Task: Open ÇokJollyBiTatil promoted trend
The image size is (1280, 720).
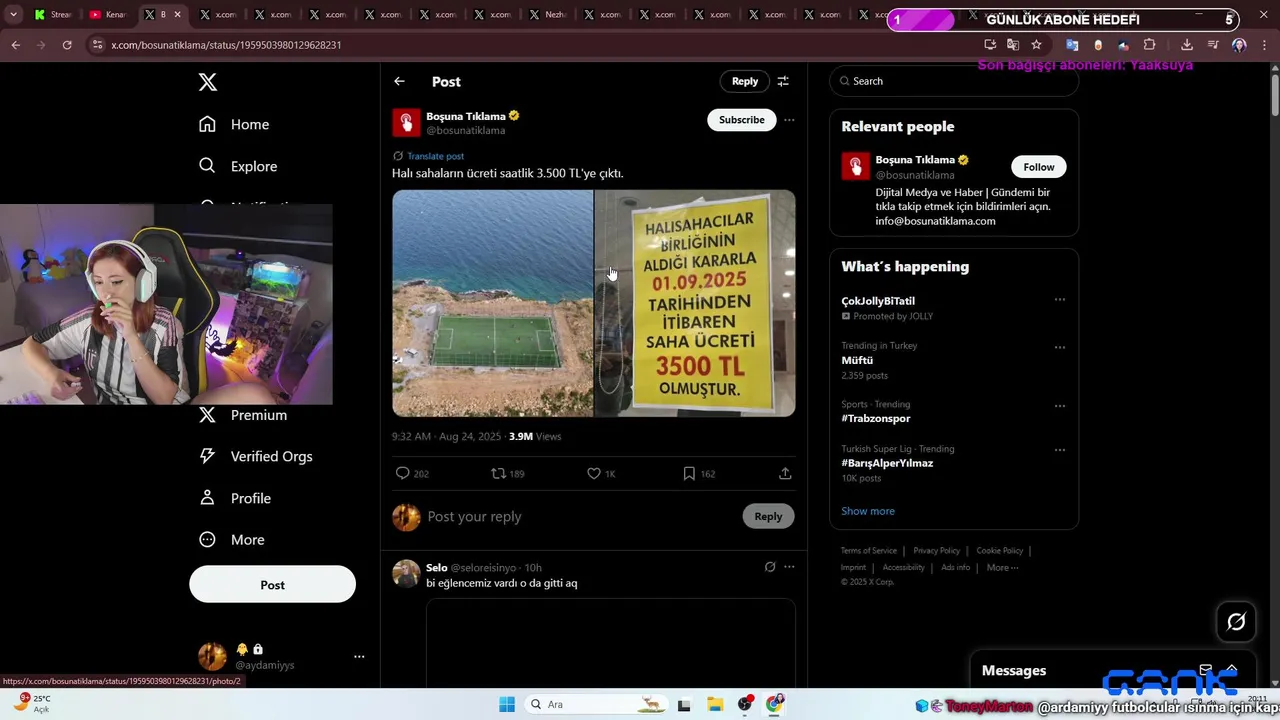Action: click(x=878, y=301)
